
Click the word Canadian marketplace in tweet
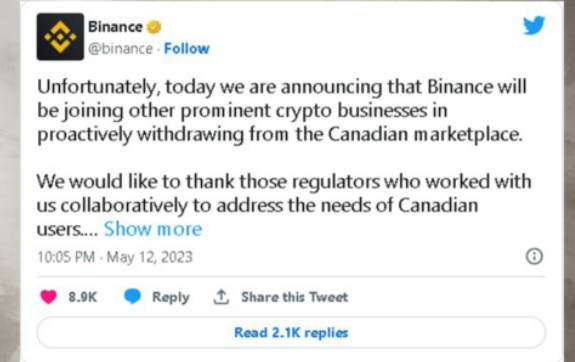[425, 134]
